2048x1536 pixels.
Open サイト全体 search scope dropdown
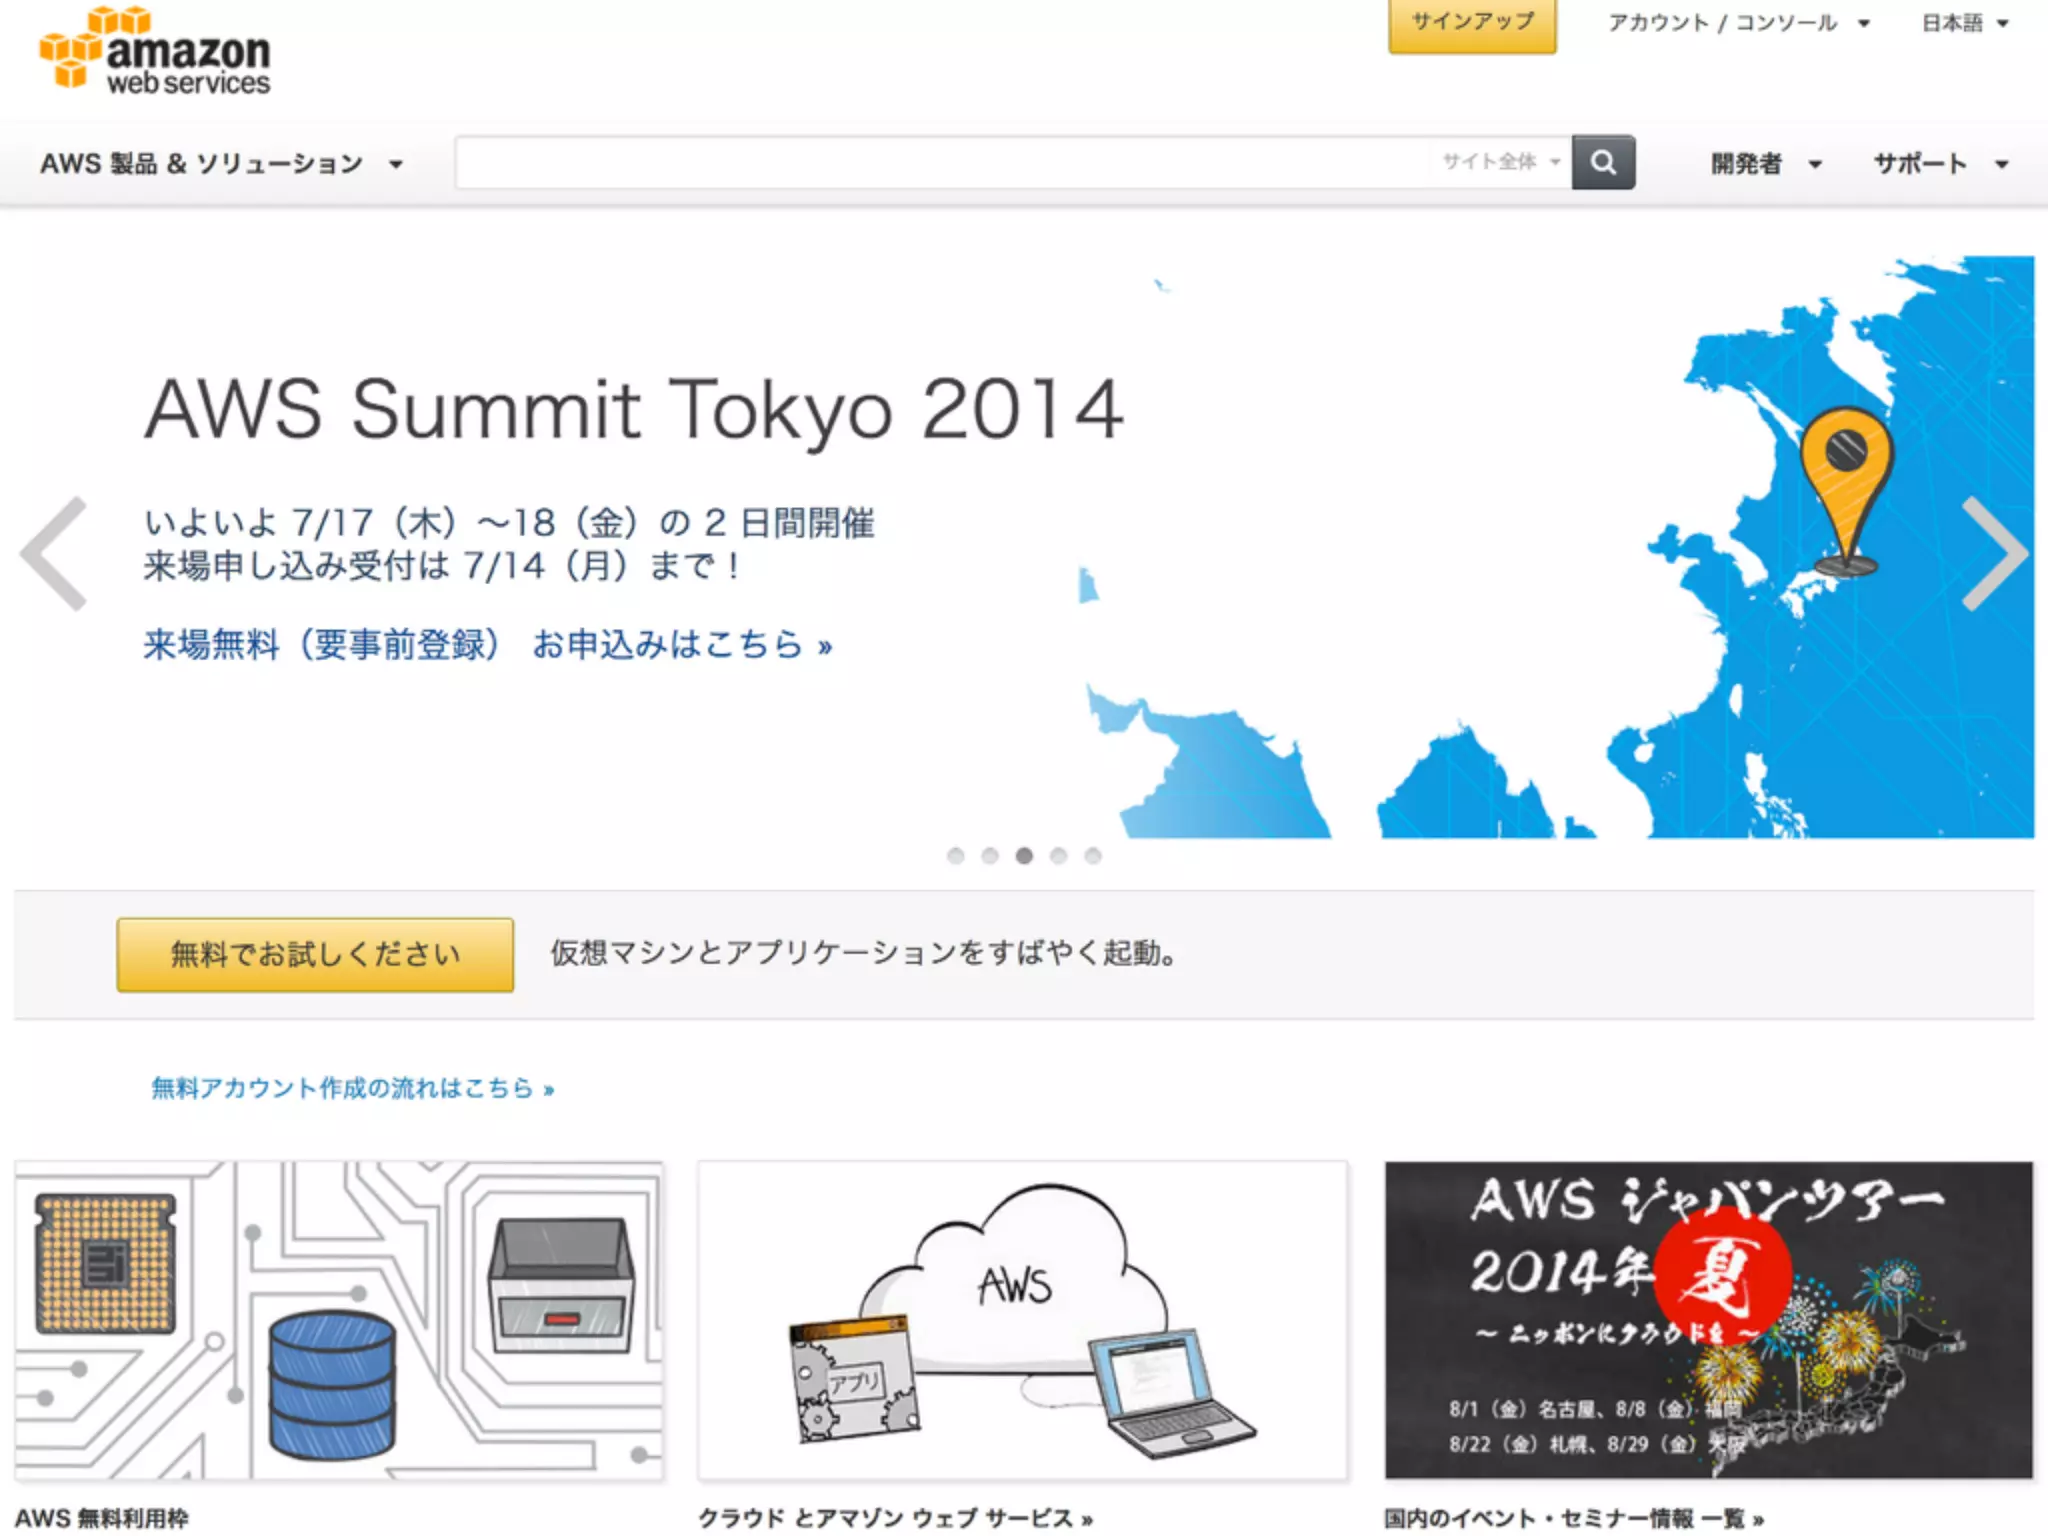click(1500, 162)
